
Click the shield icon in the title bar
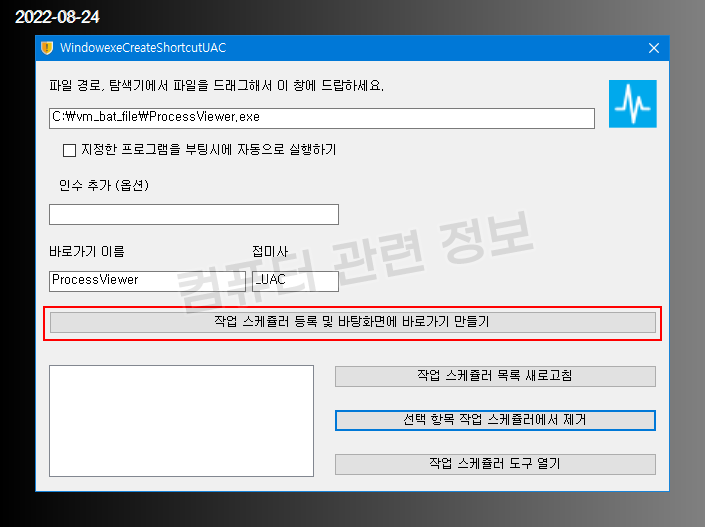[47, 48]
